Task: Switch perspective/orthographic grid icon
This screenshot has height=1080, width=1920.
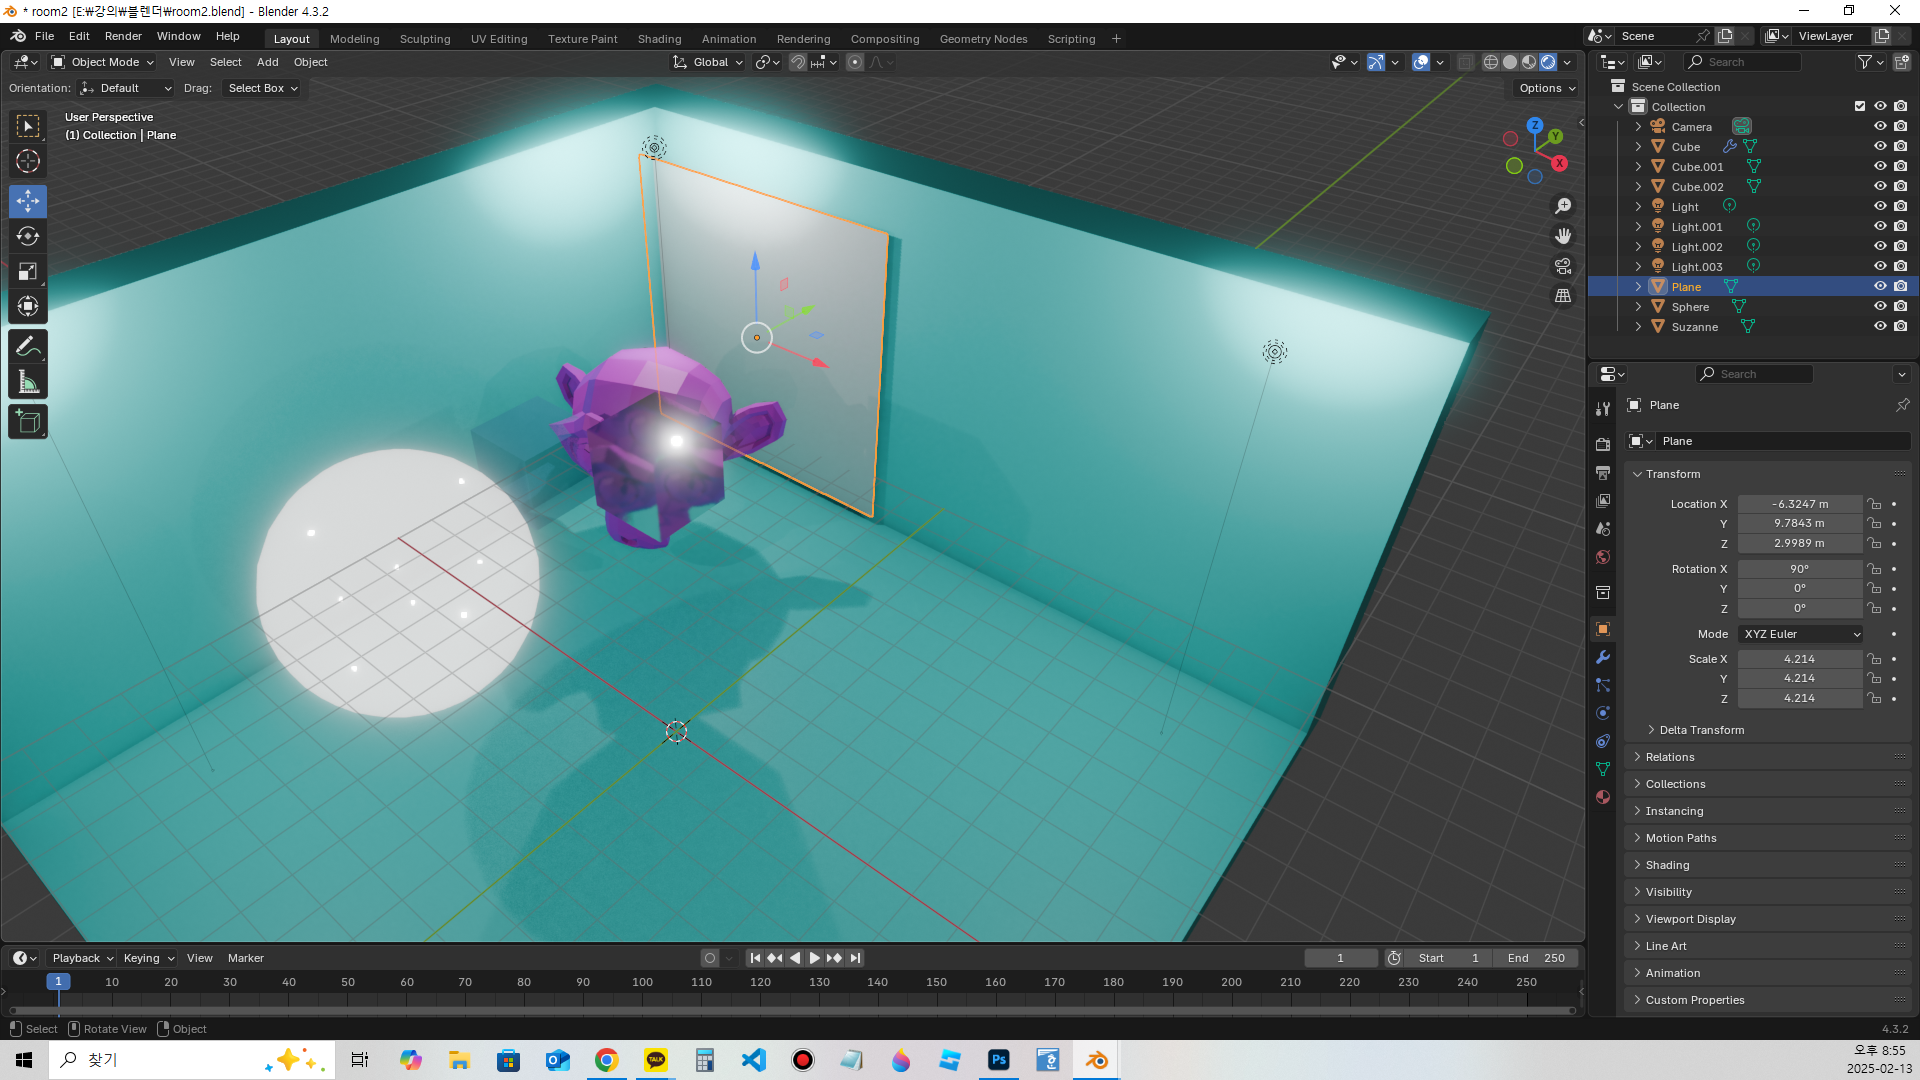Action: (1563, 296)
